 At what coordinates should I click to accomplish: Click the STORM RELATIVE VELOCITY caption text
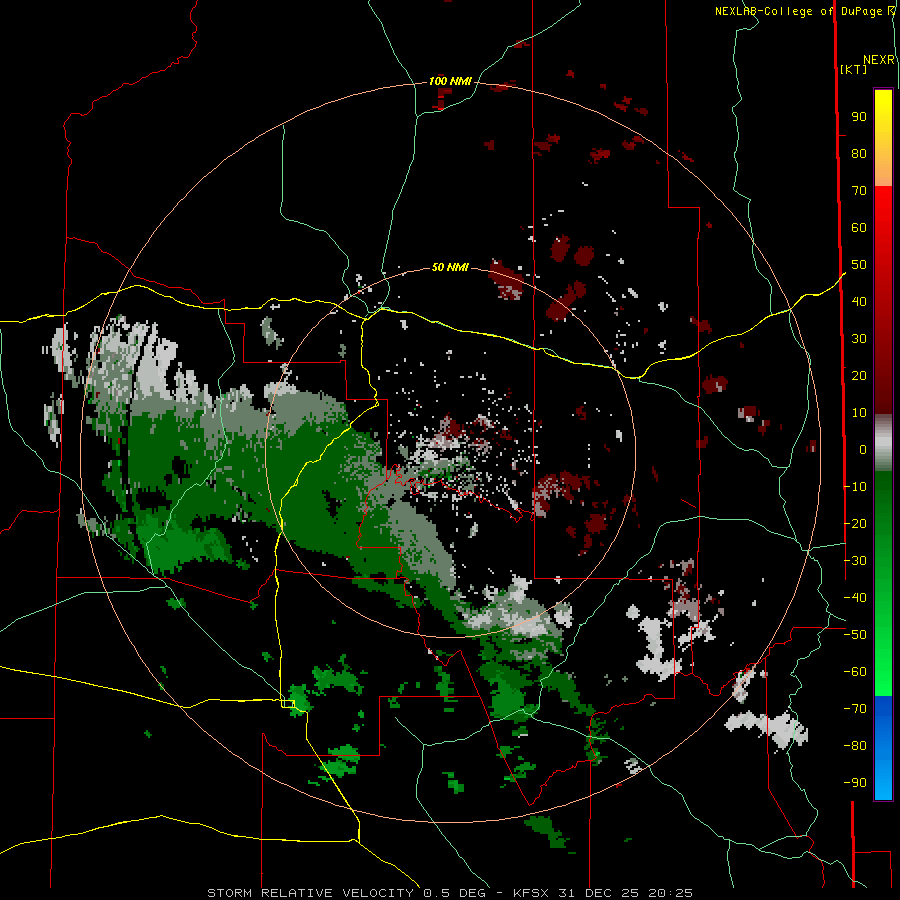coord(310,893)
